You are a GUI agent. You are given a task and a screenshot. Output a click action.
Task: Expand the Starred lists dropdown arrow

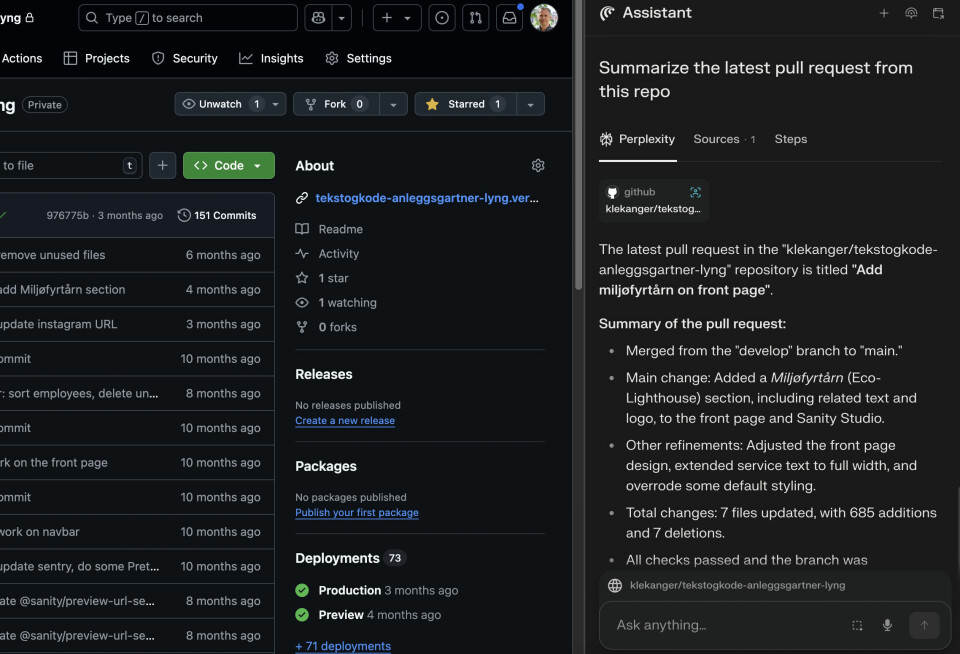pos(531,105)
